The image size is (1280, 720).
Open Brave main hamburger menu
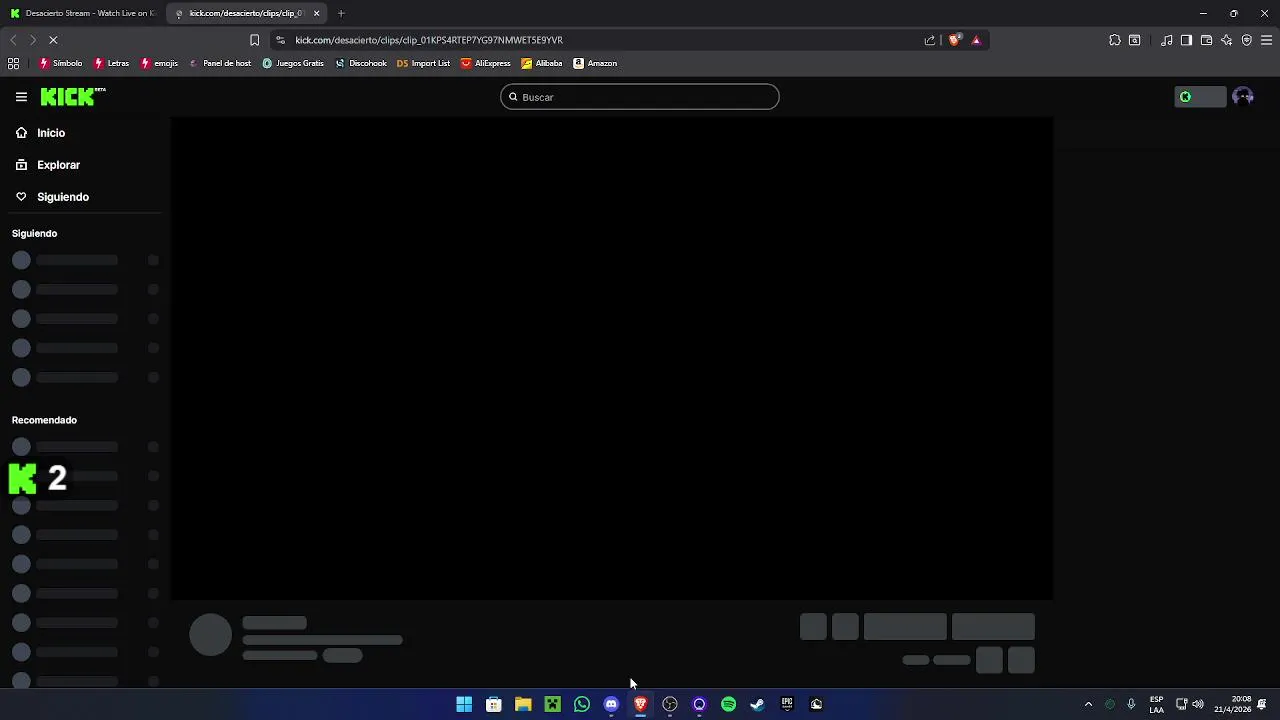point(1267,40)
